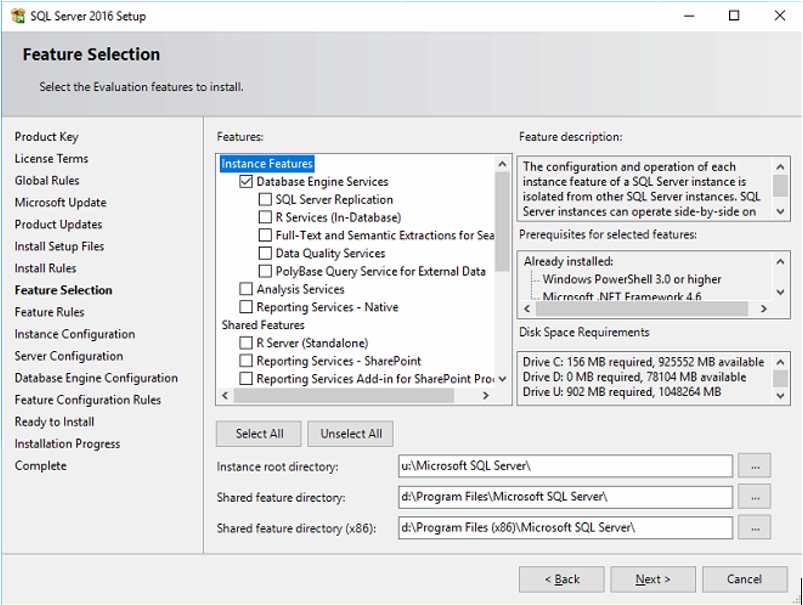Check PolyBase Query Service for External Data
This screenshot has width=803, height=605.
(265, 271)
